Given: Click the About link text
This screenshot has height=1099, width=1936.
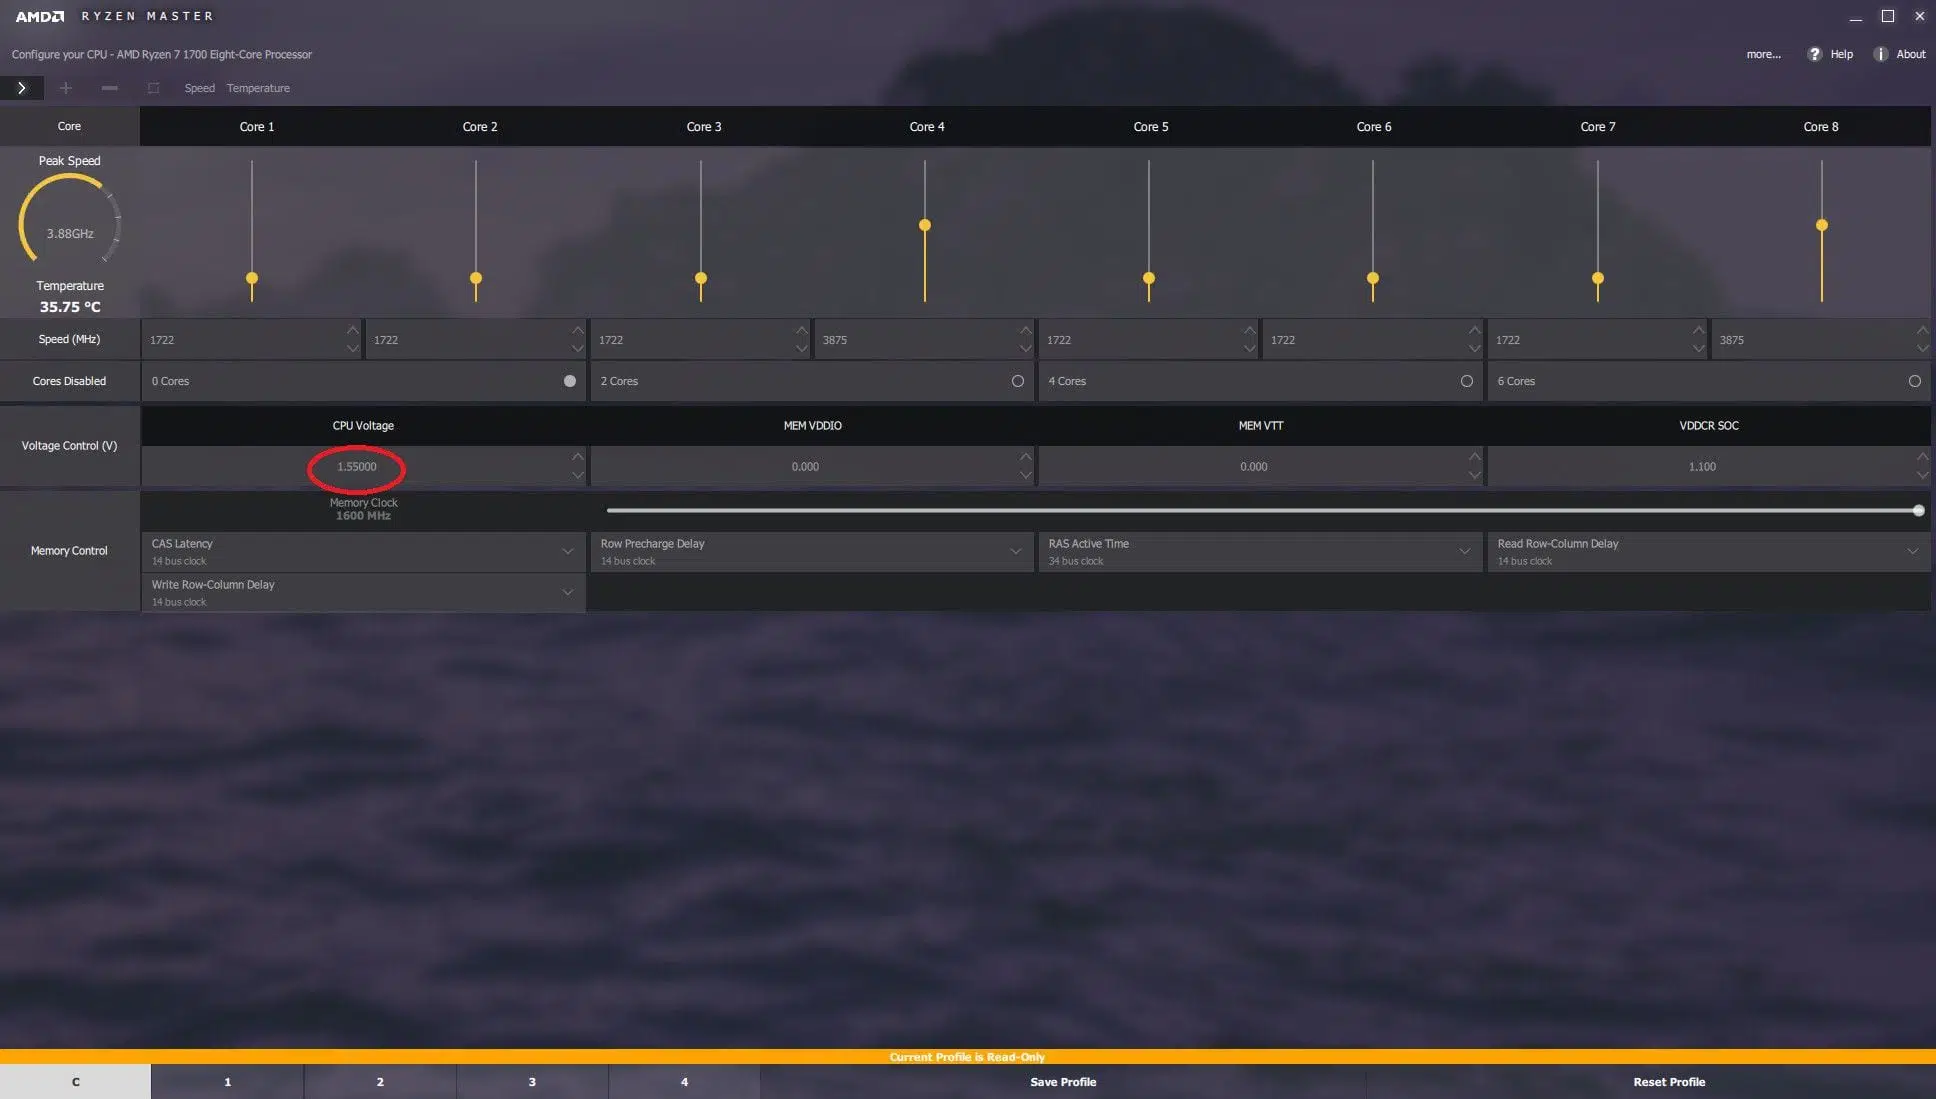Looking at the screenshot, I should [x=1910, y=54].
